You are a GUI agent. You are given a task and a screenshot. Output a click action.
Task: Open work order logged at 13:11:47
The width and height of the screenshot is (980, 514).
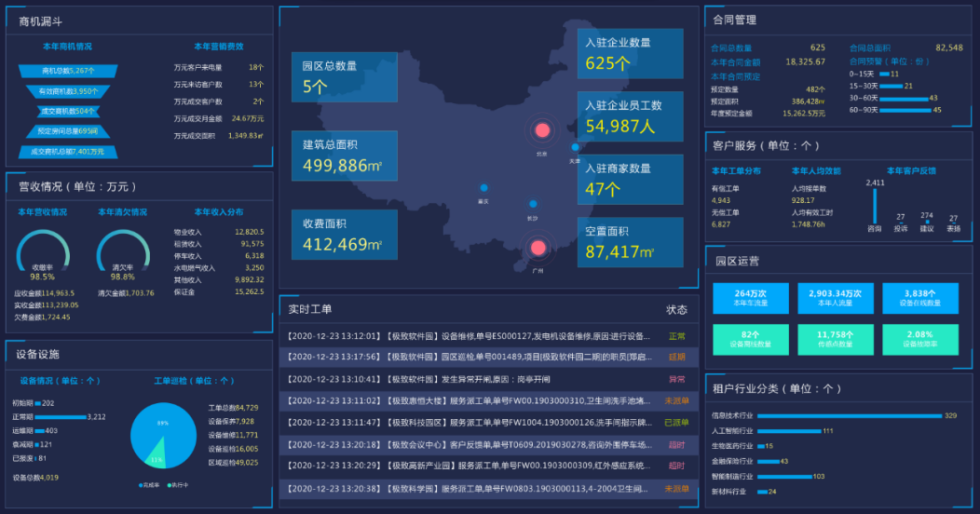[x=489, y=423]
